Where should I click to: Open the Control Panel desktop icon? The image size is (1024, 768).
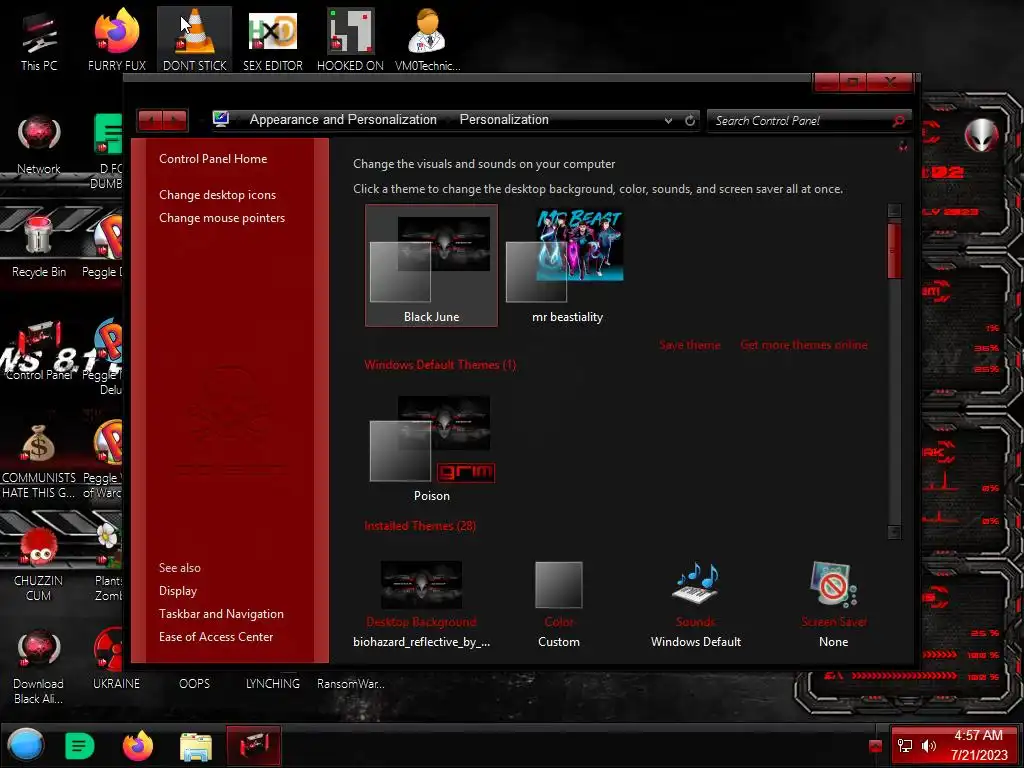click(39, 351)
